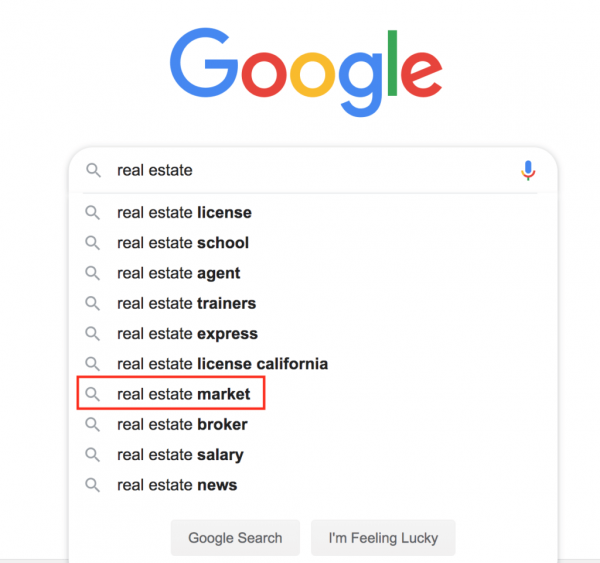Click the magnifier icon beside "real estate agent"
Screen dimensions: 600x563
[x=93, y=273]
